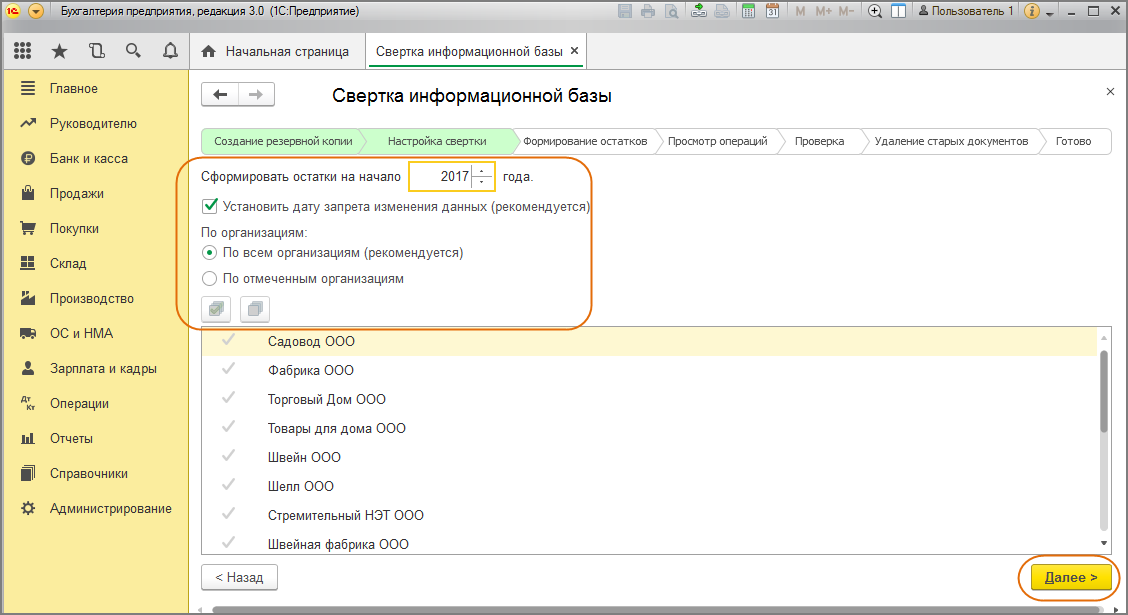Click the check all organizations icon
This screenshot has height=615, width=1128.
[x=216, y=309]
